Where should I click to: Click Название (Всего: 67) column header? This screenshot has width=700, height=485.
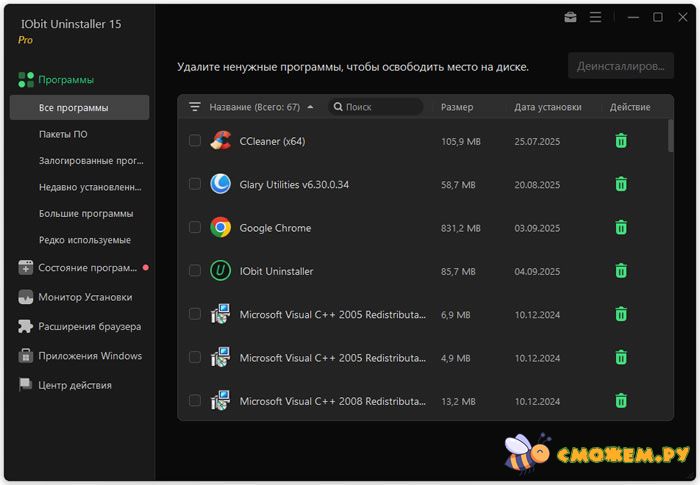pyautogui.click(x=254, y=107)
